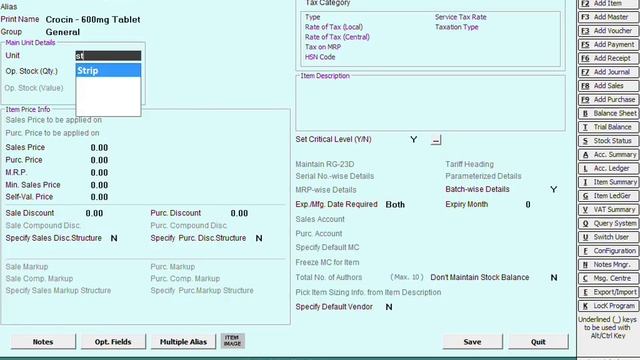
Task: Click the Multiple Alias button
Action: 183,342
